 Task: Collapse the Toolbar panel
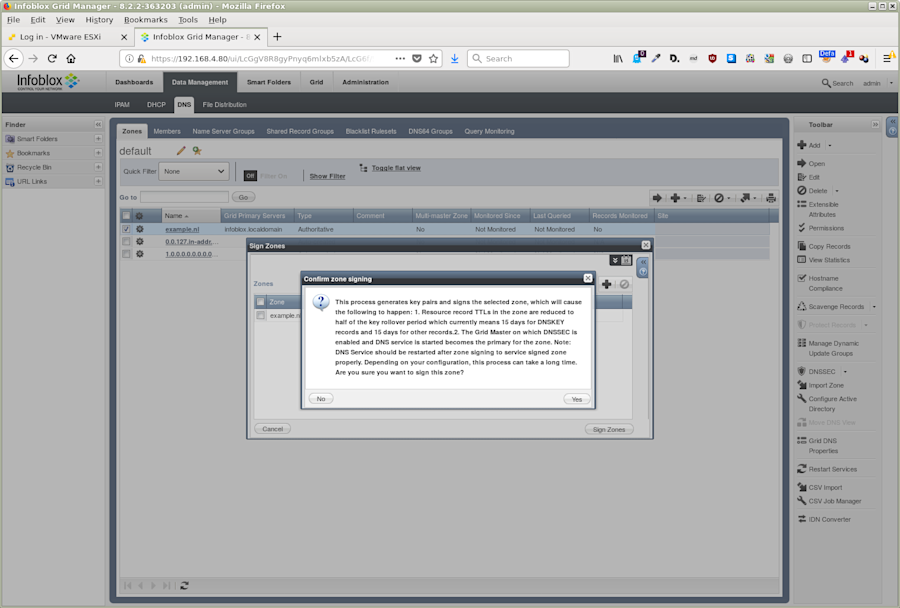pos(875,125)
